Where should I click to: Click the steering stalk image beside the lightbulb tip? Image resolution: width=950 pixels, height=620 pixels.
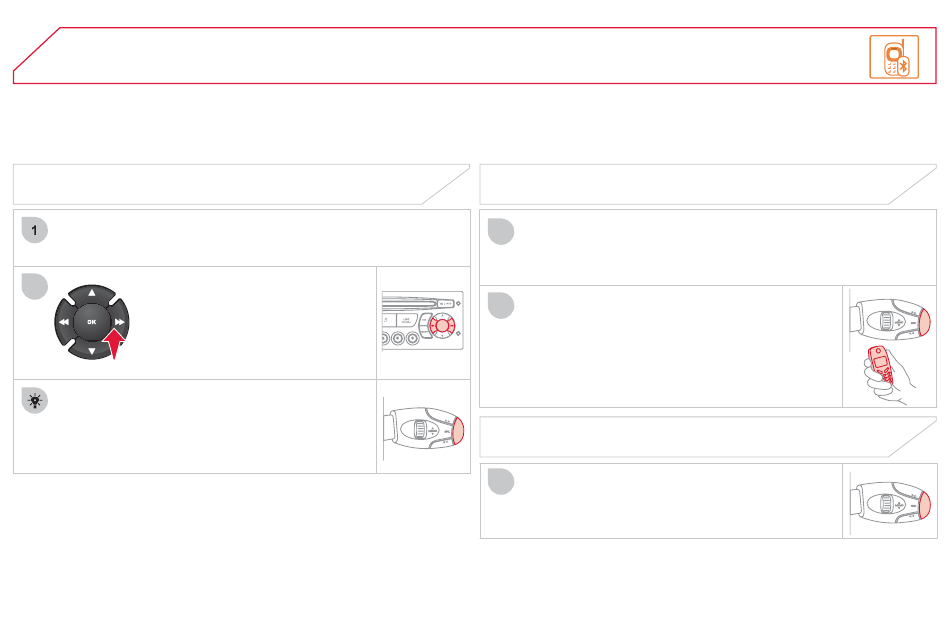tap(424, 427)
